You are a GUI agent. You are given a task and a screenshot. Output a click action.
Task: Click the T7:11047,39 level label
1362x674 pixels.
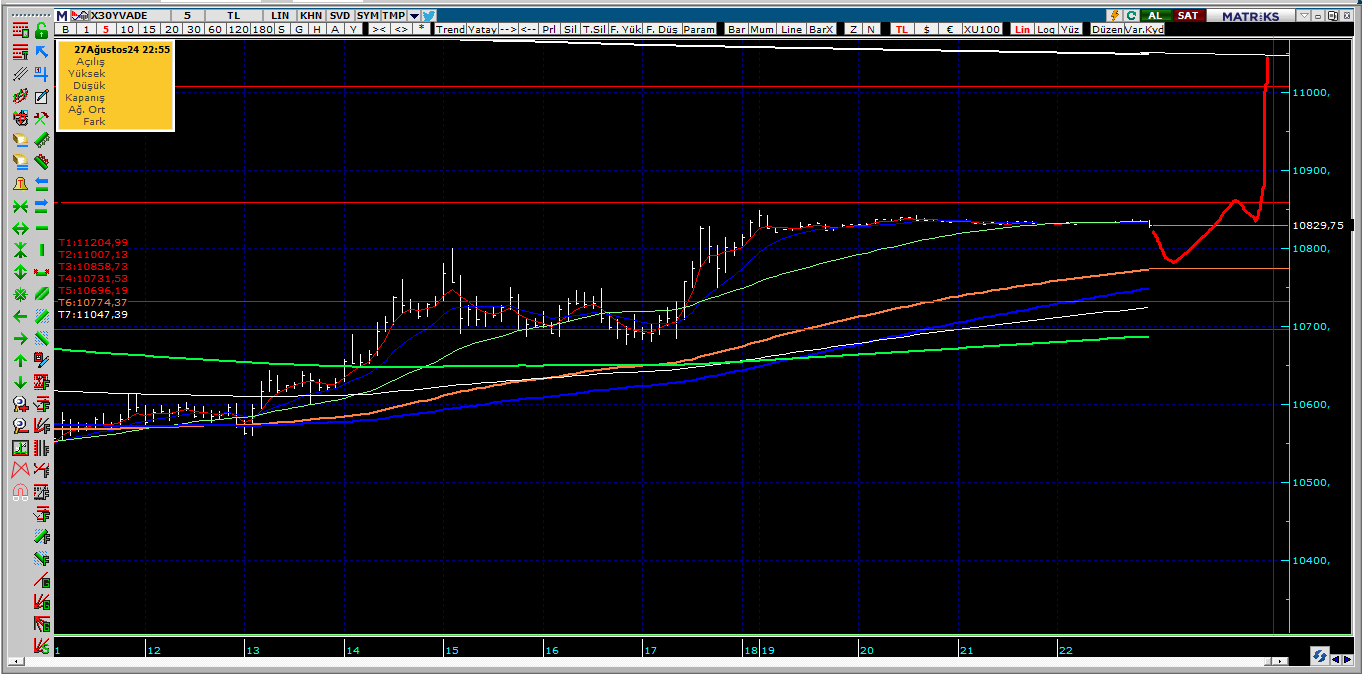click(x=93, y=314)
